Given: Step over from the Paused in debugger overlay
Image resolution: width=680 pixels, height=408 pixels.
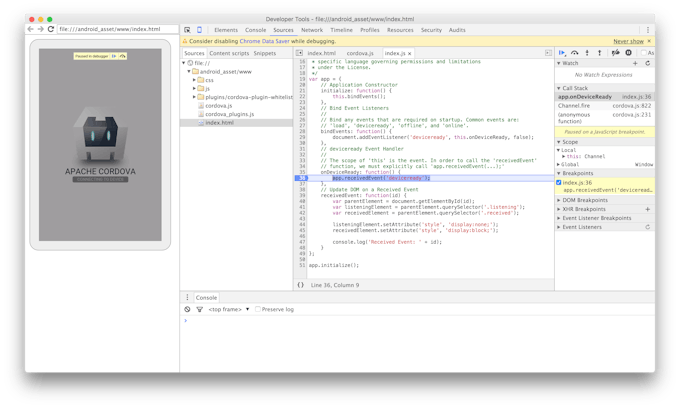Looking at the screenshot, I should point(123,56).
